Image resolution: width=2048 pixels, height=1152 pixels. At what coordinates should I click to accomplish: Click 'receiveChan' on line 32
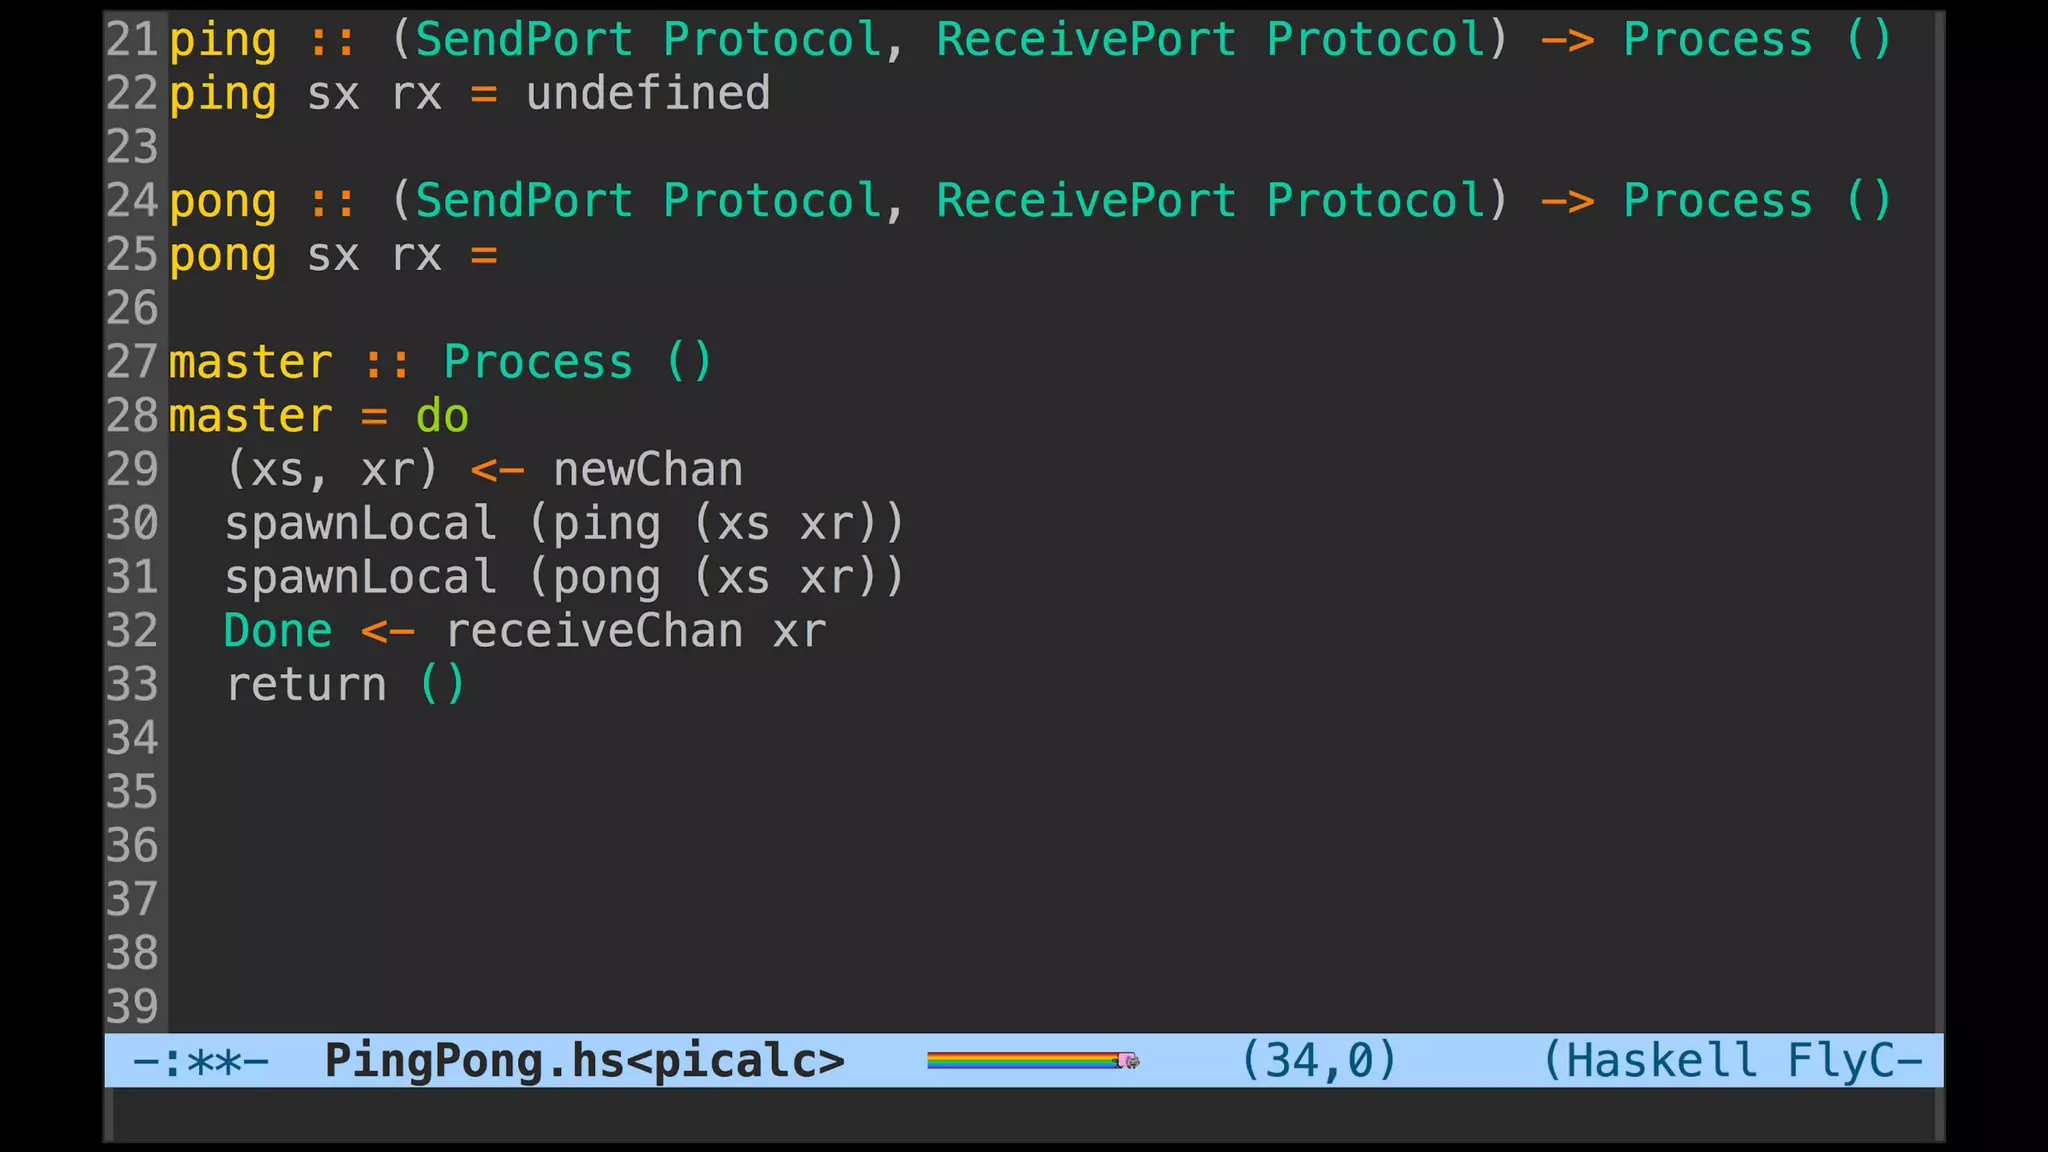[594, 631]
